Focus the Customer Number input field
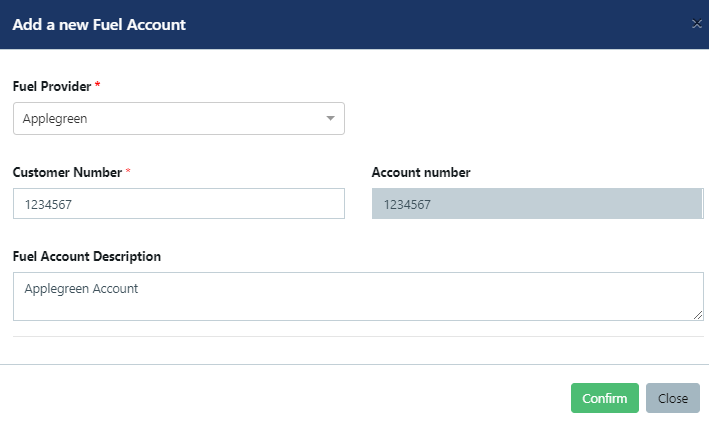The image size is (709, 421). pos(179,203)
